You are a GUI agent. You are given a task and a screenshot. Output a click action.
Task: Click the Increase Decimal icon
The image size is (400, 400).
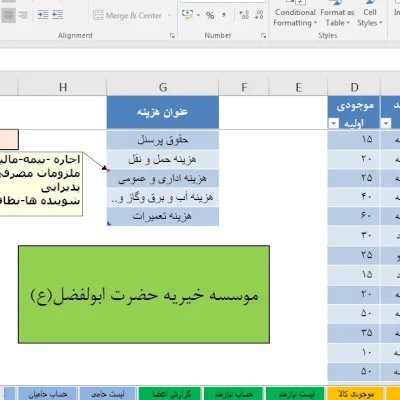244,15
